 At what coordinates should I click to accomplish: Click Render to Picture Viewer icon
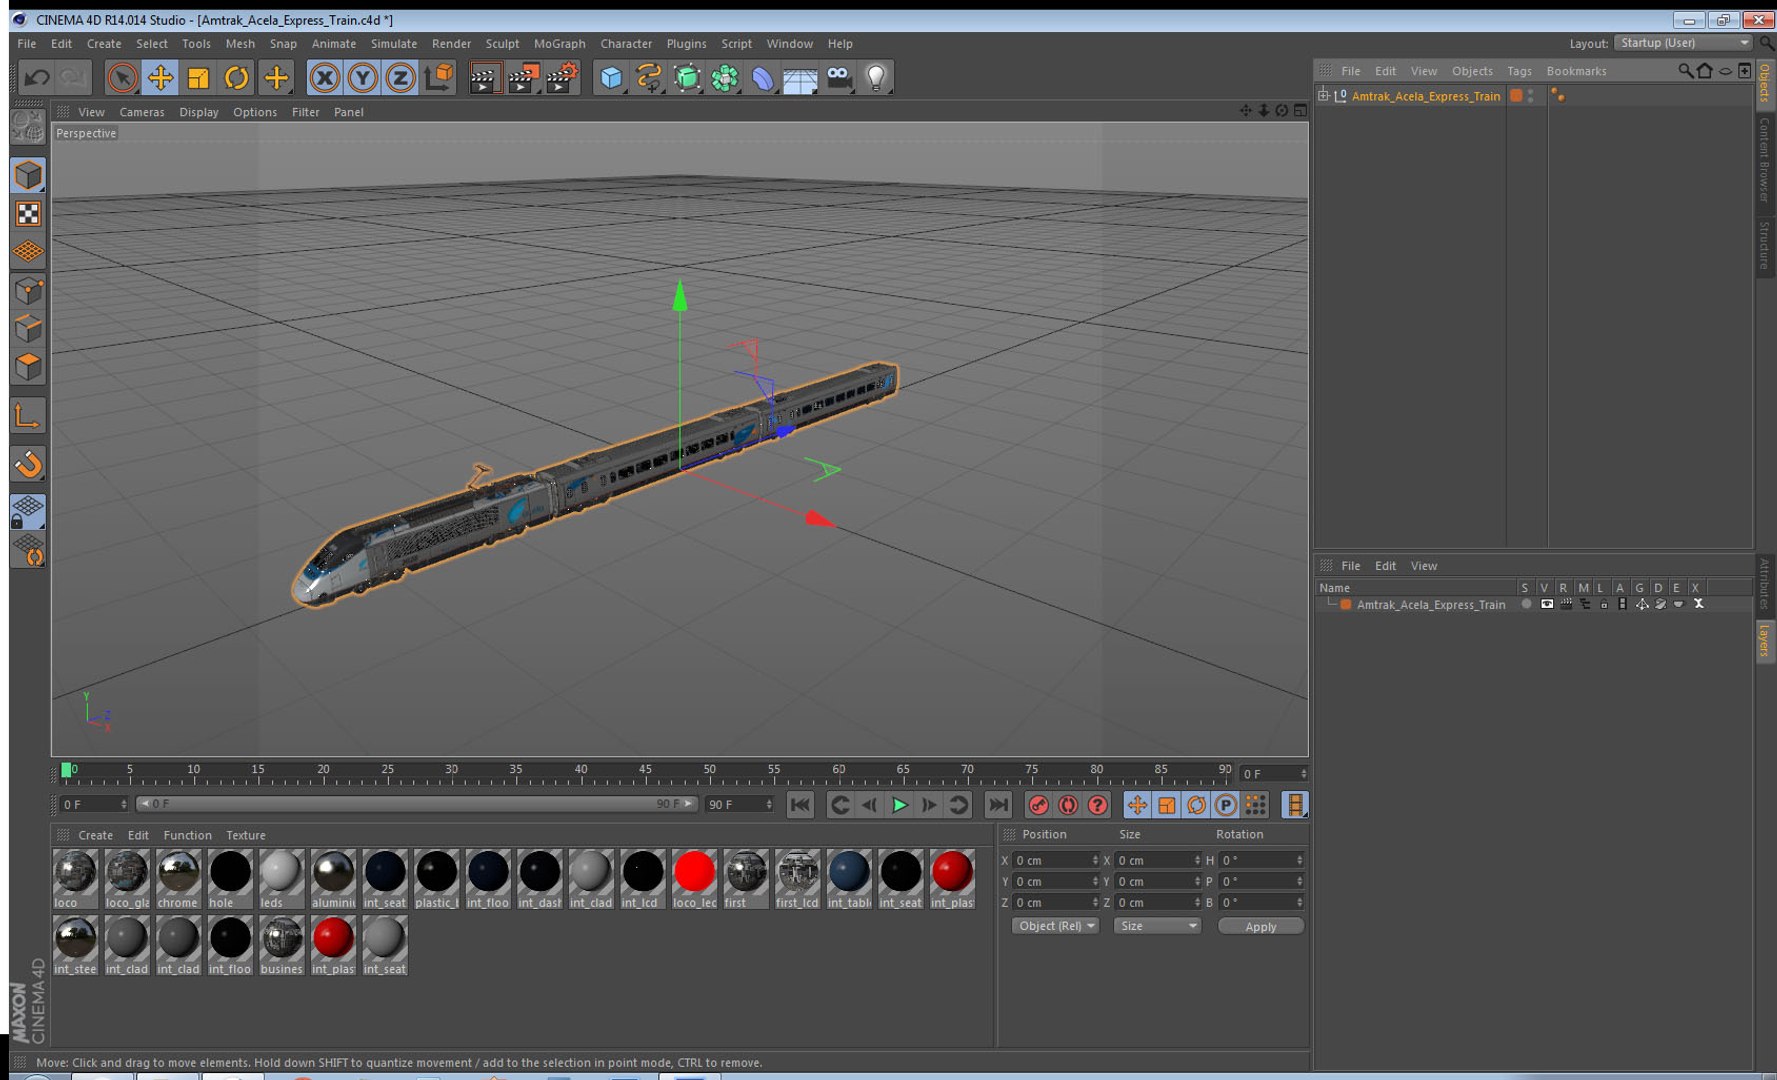coord(523,77)
